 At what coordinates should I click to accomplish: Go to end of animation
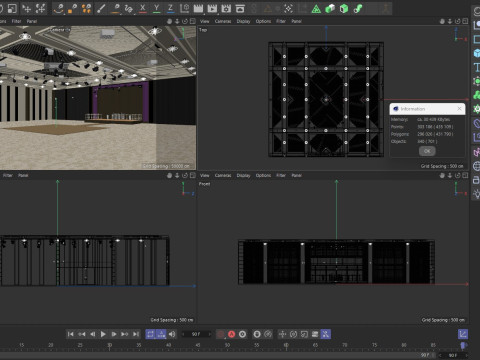pyautogui.click(x=136, y=334)
